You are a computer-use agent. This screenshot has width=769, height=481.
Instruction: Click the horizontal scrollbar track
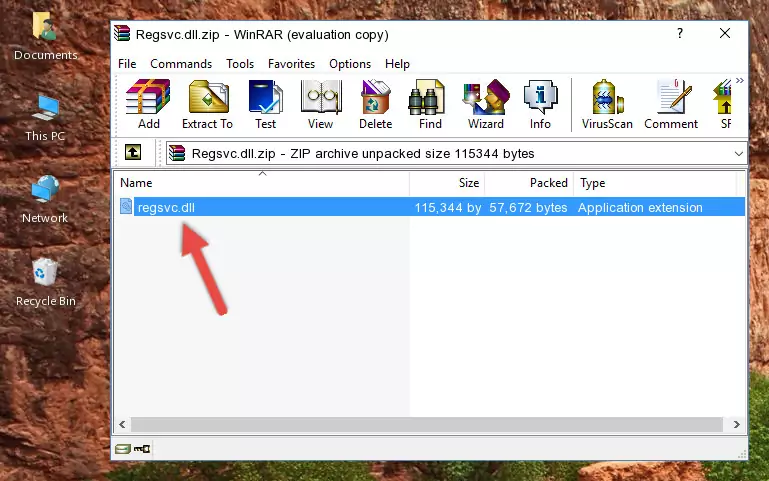(x=427, y=425)
